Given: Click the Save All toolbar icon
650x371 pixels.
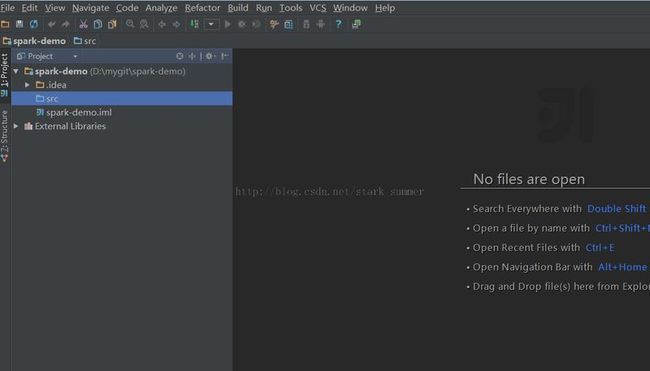Looking at the screenshot, I should click(19, 24).
